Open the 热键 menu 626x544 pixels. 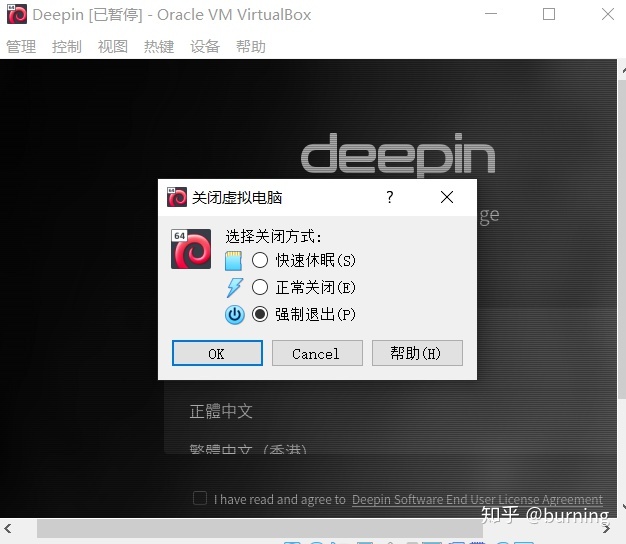pos(159,46)
